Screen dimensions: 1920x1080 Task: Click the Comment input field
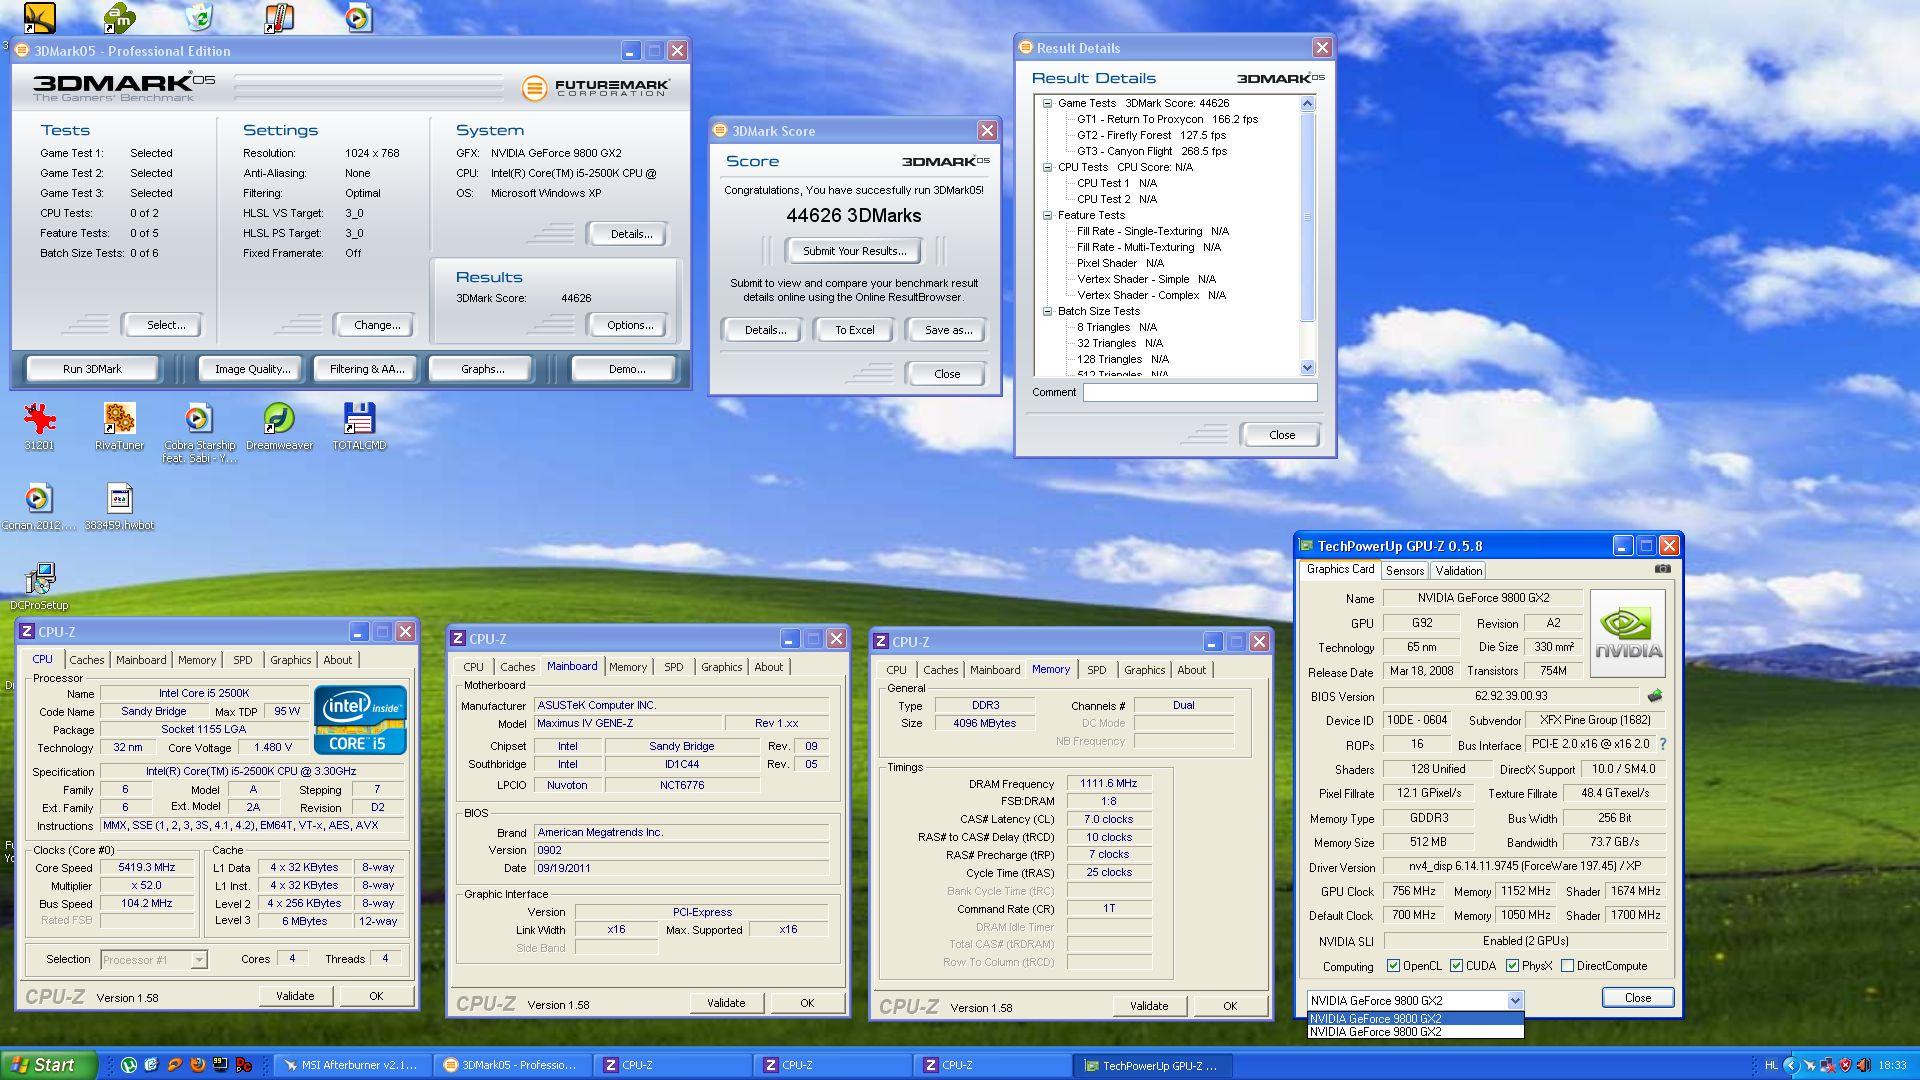pos(1199,393)
